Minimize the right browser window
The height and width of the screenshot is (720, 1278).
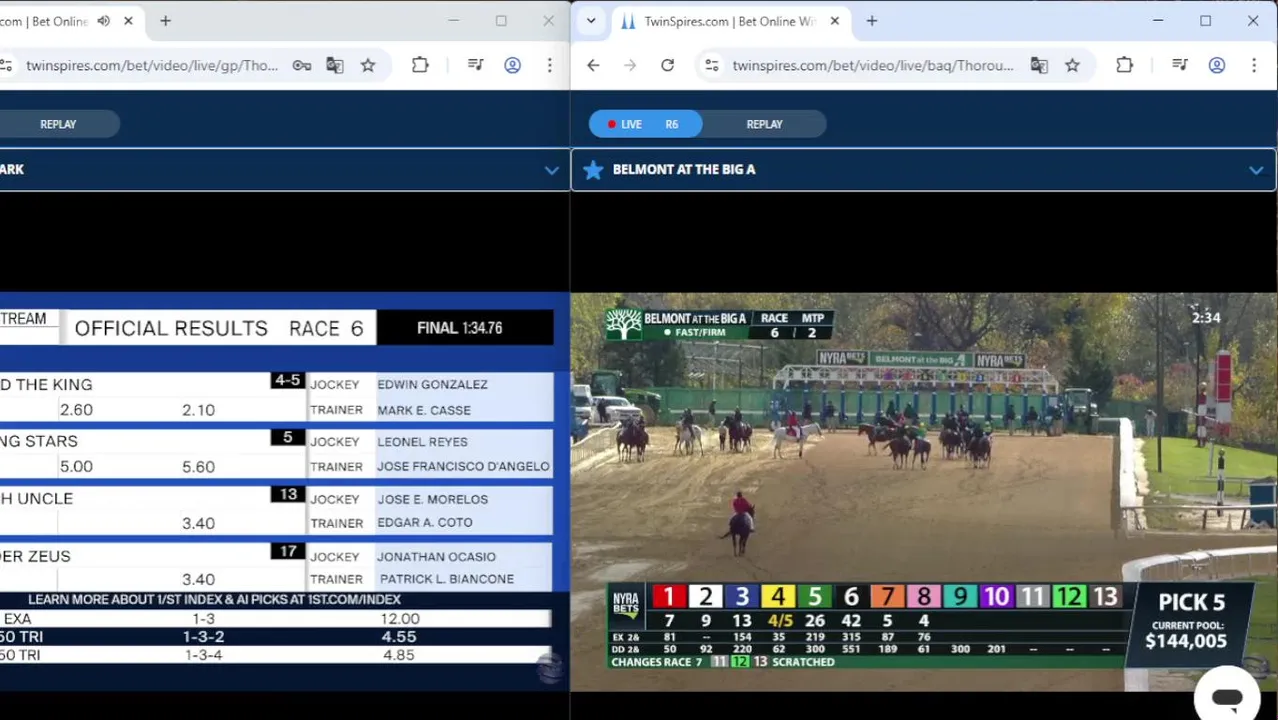pos(1158,21)
